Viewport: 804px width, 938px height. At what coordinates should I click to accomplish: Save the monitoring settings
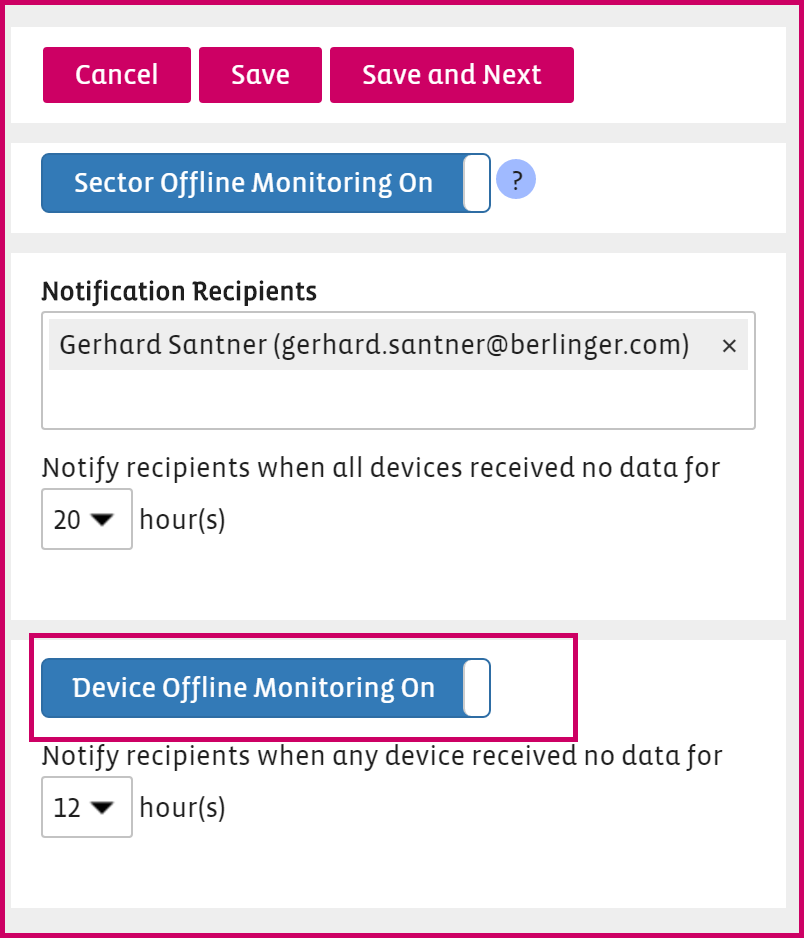click(260, 75)
